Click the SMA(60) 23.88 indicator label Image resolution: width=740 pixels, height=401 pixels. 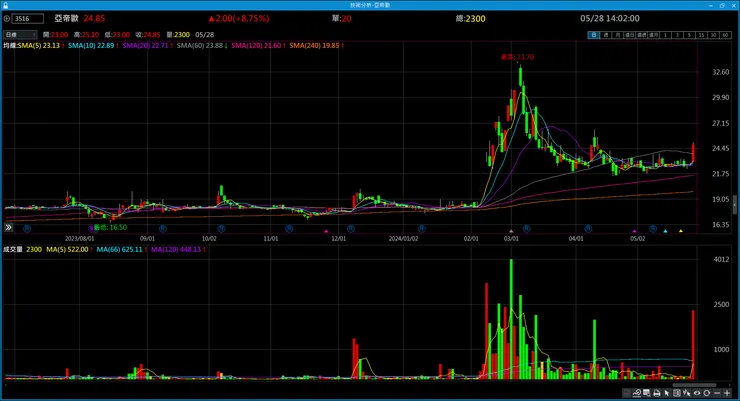pyautogui.click(x=202, y=45)
